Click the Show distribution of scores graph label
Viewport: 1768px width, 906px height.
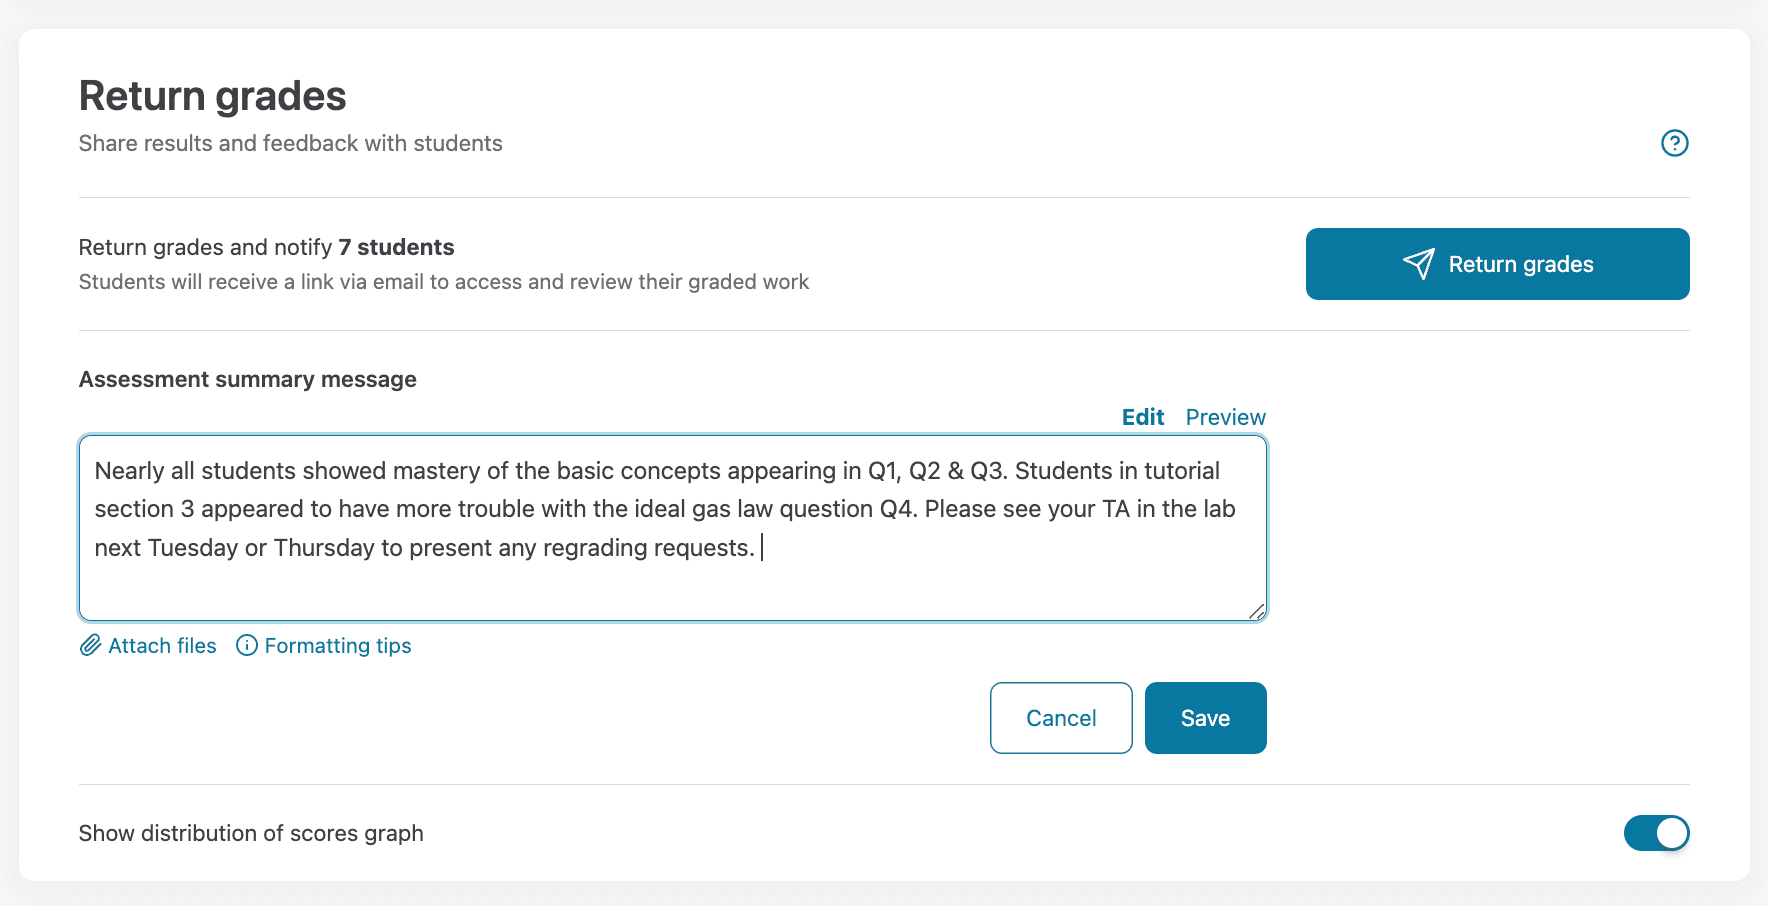pyautogui.click(x=251, y=833)
